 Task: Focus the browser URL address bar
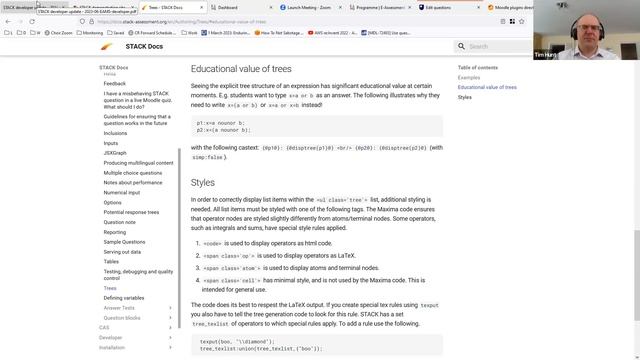pos(286,21)
